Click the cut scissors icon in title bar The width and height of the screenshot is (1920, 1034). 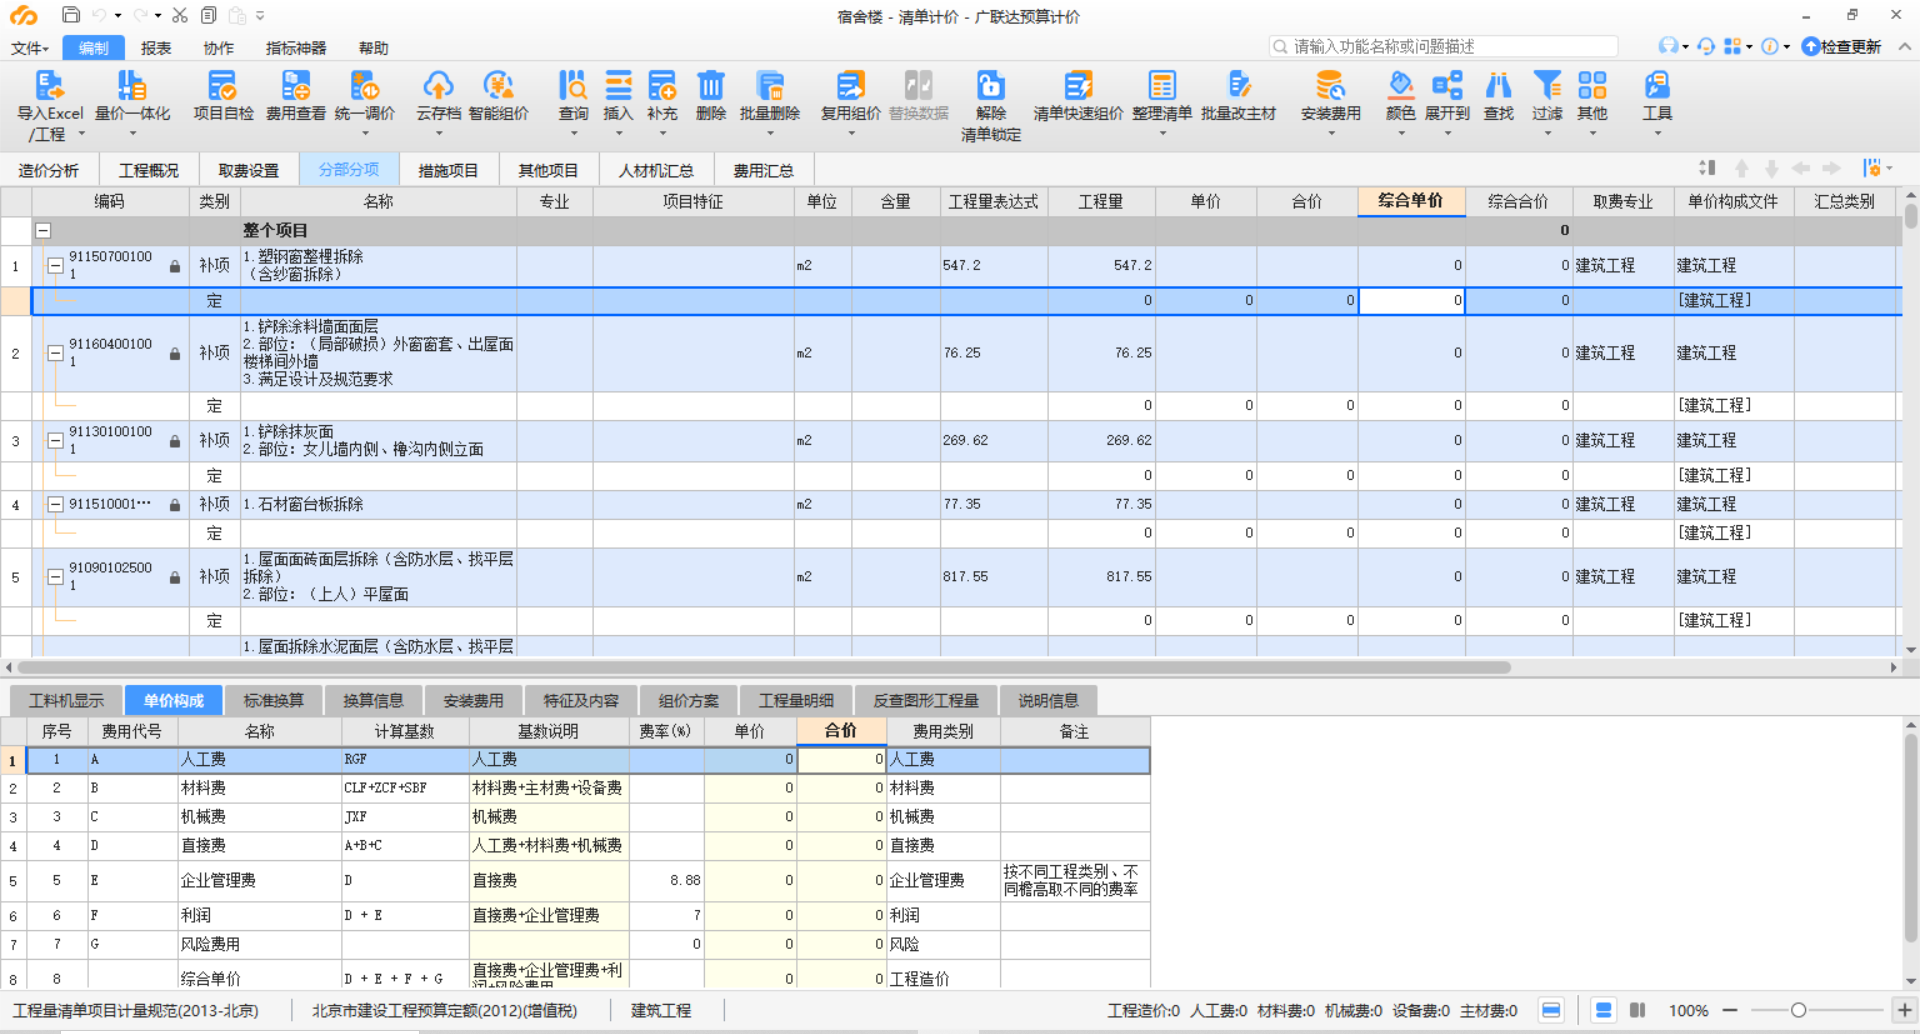(x=180, y=15)
